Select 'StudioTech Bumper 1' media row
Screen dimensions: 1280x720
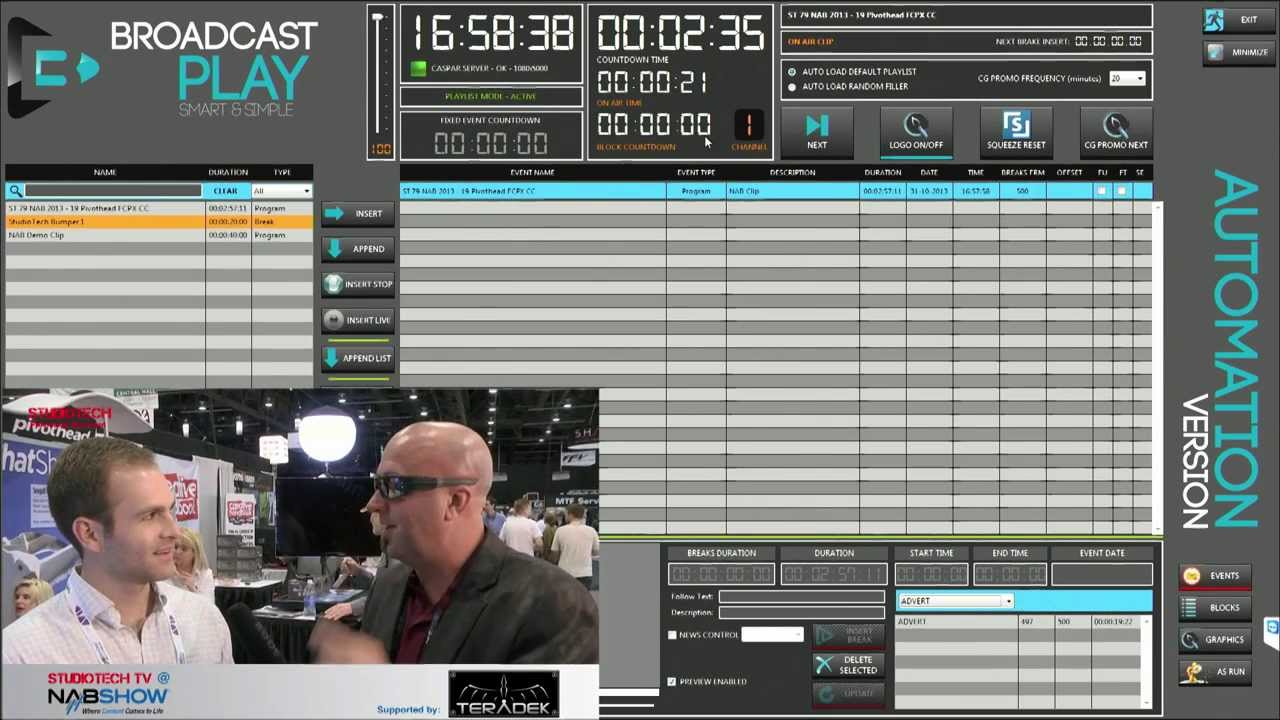point(159,221)
